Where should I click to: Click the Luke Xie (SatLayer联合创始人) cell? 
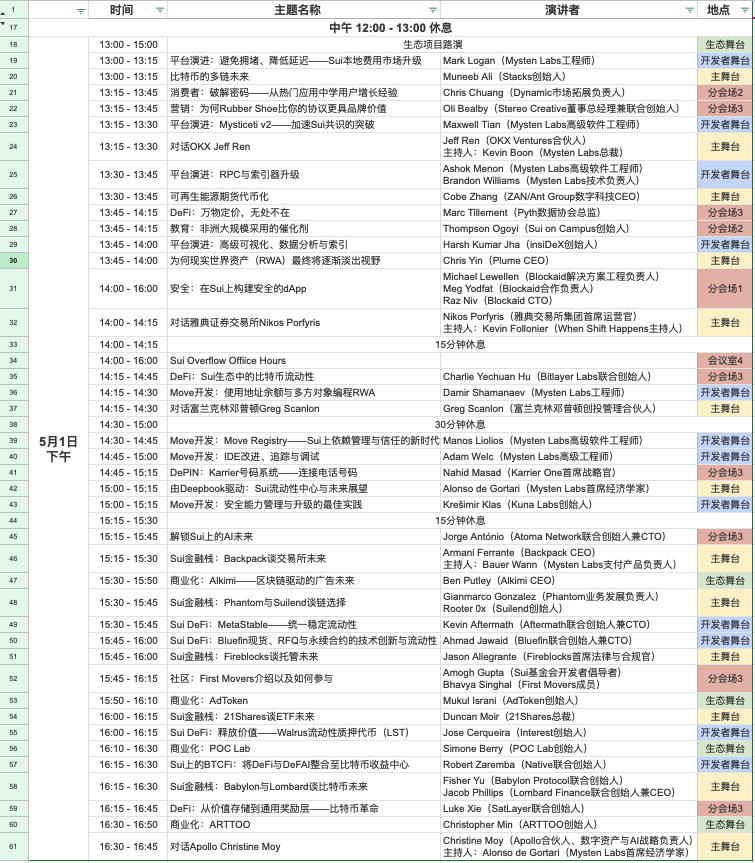tap(568, 809)
